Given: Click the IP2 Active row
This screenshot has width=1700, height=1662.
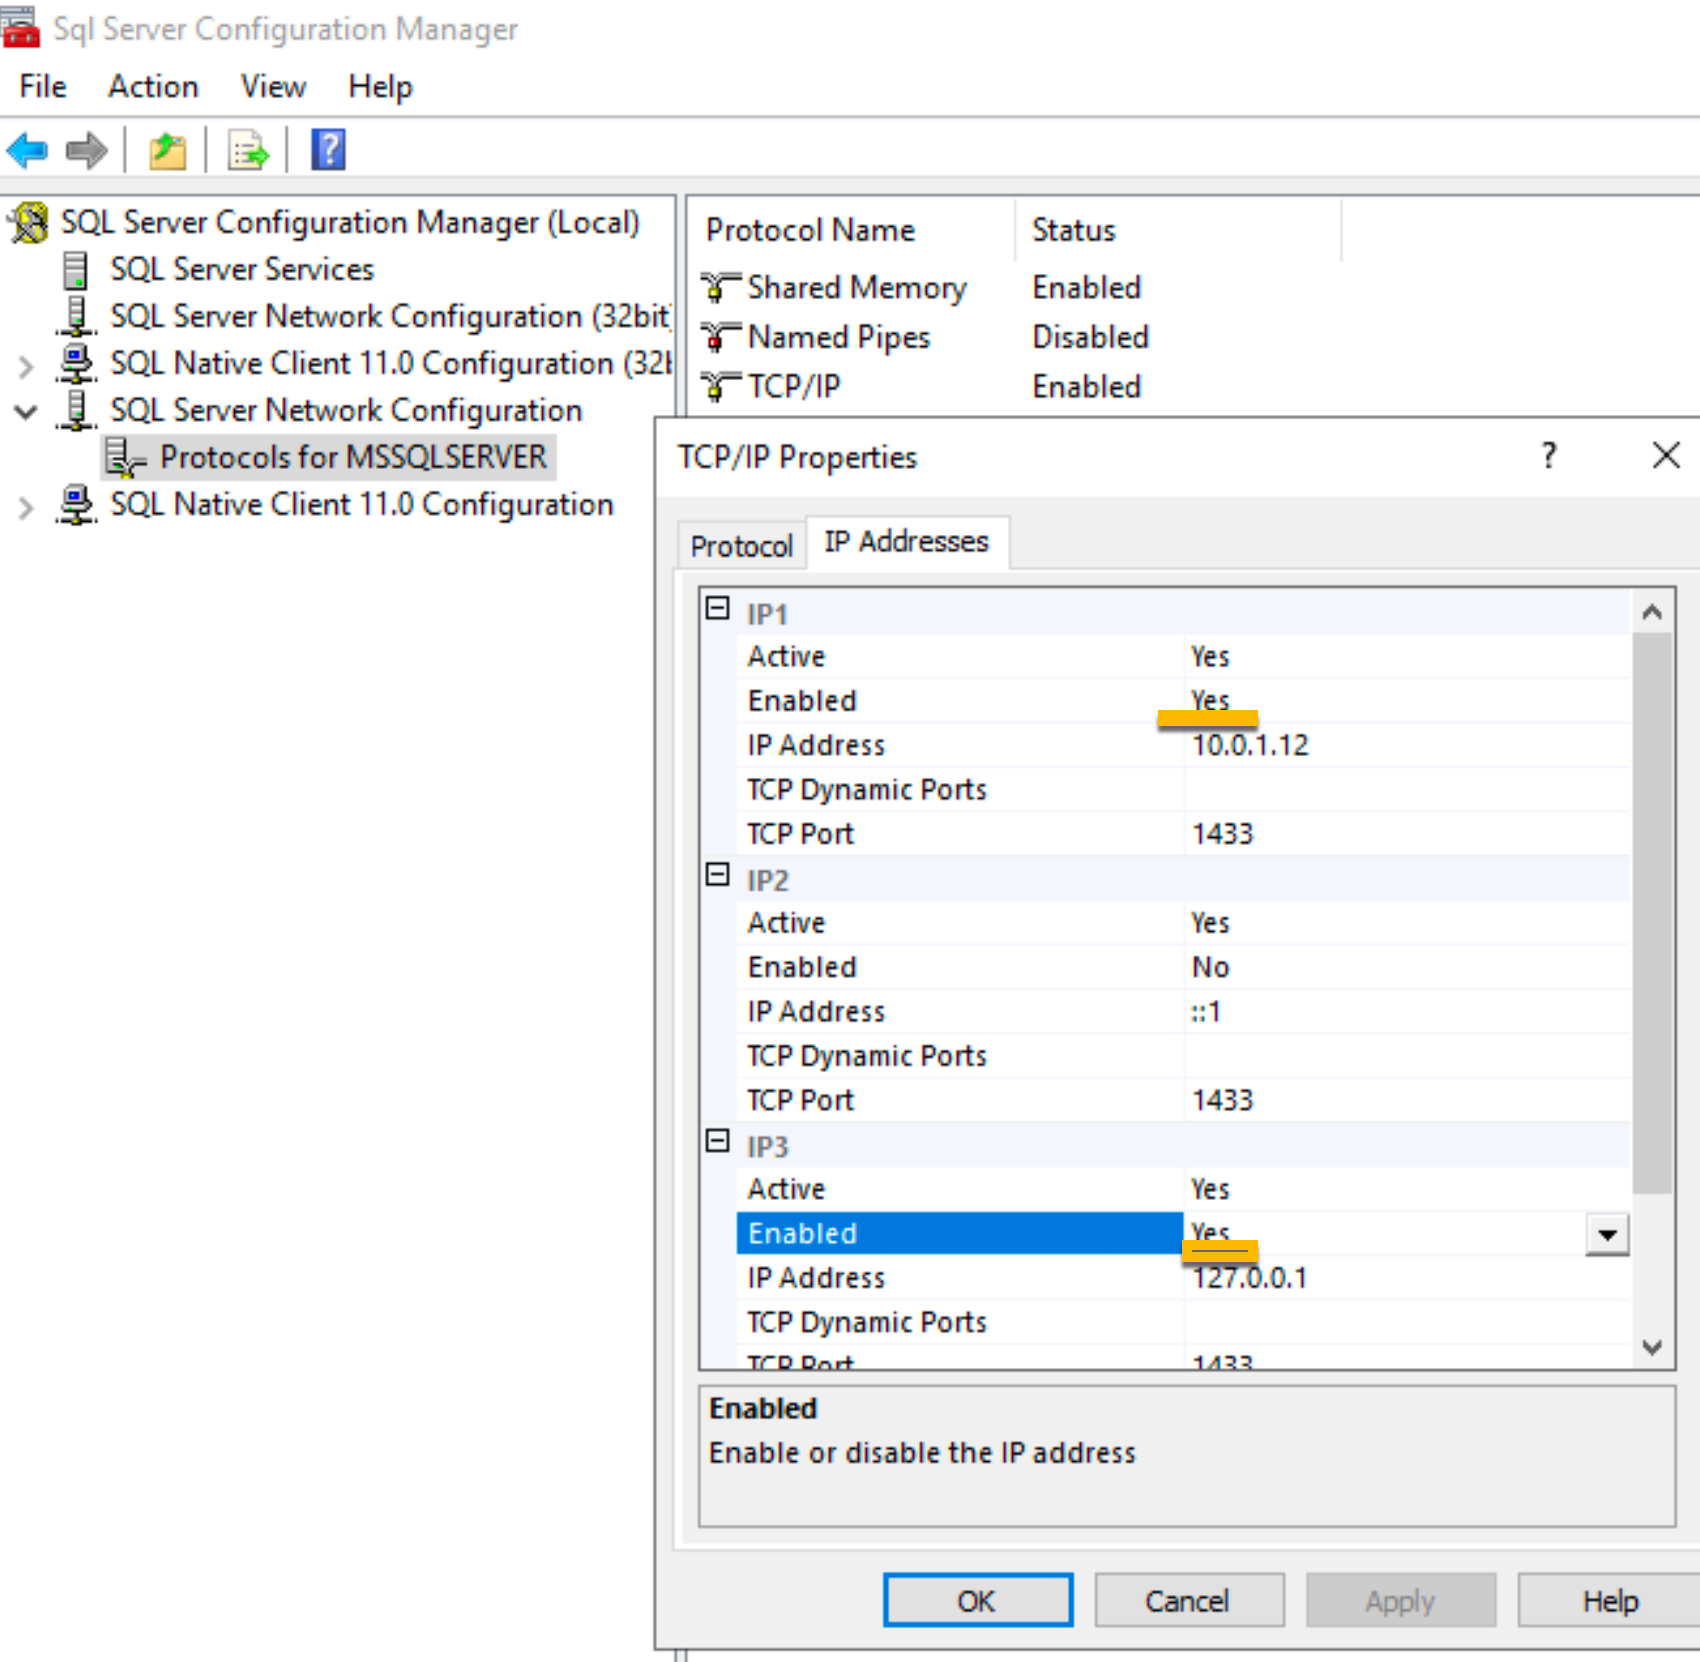Looking at the screenshot, I should (1183, 923).
